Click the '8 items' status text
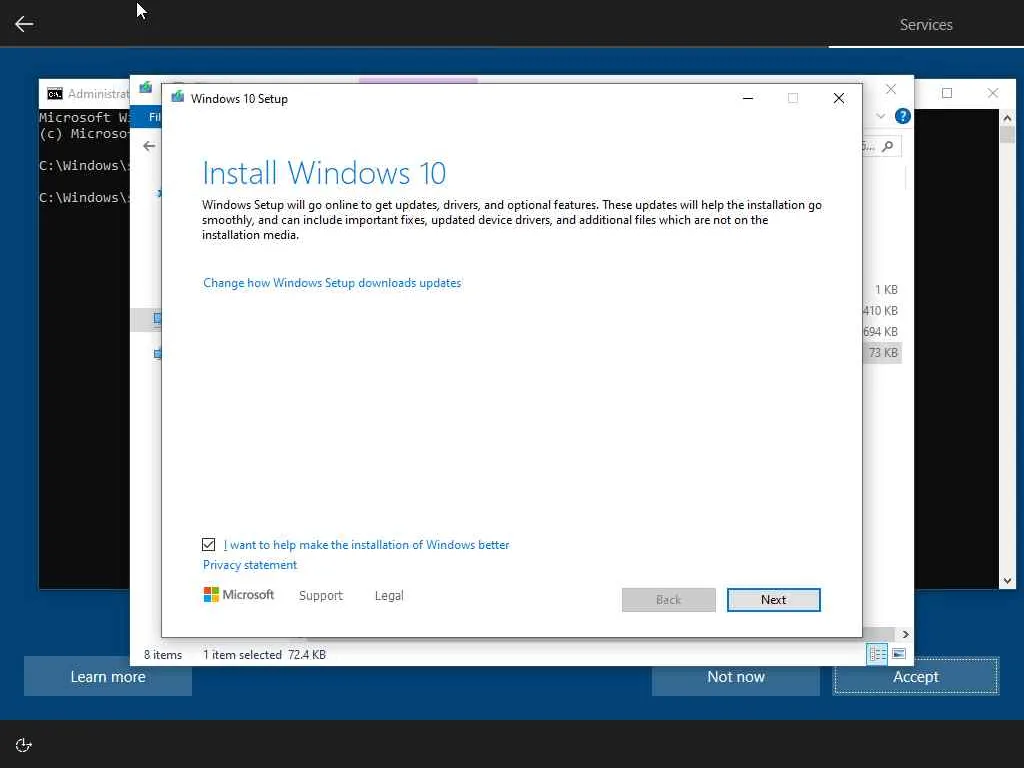The image size is (1024, 768). point(163,654)
